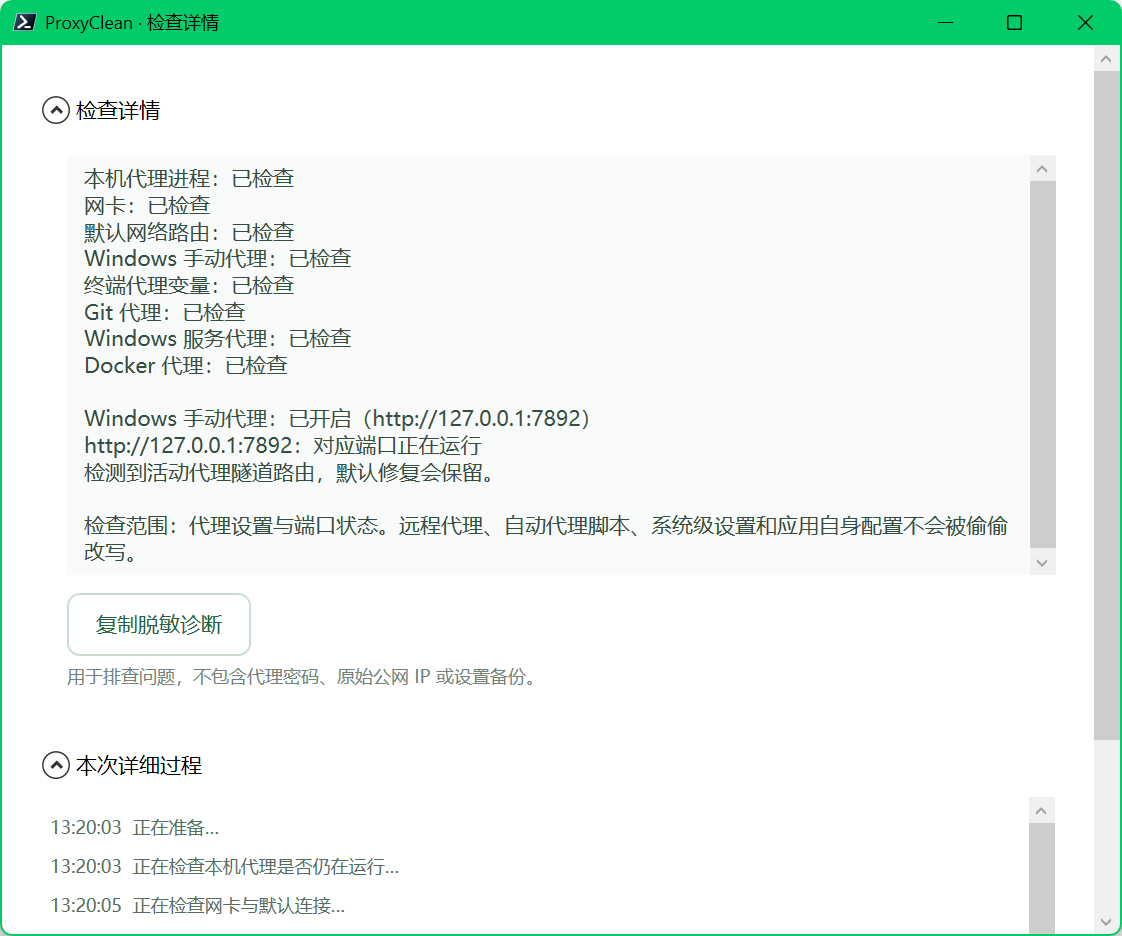This screenshot has height=936, width=1122.
Task: Click log entry 13:20:03 正在准备...
Action: (135, 828)
